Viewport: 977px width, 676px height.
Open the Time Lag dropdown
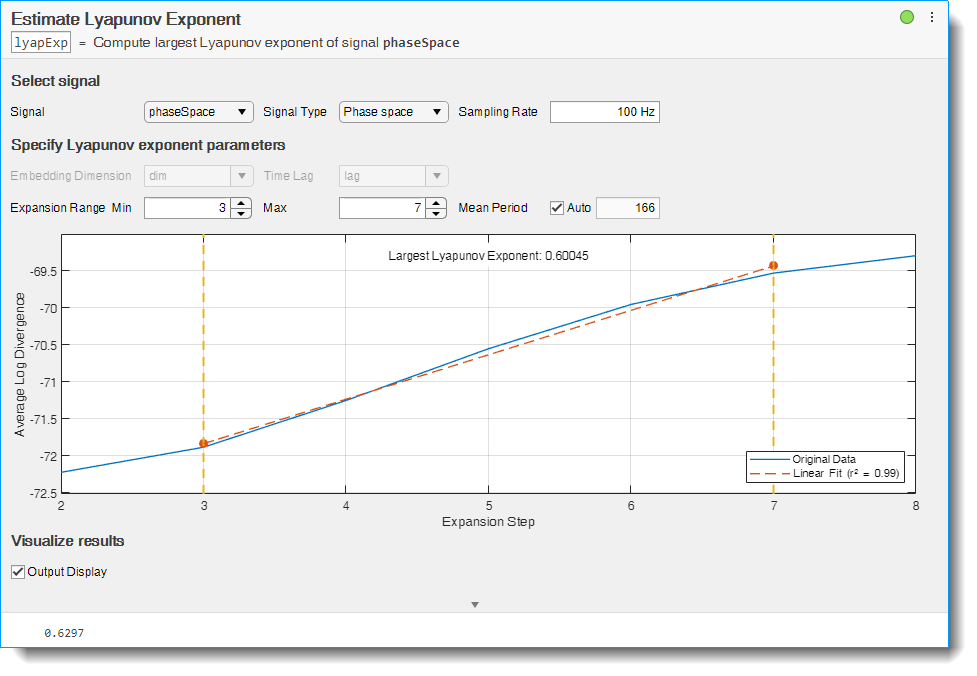(392, 175)
